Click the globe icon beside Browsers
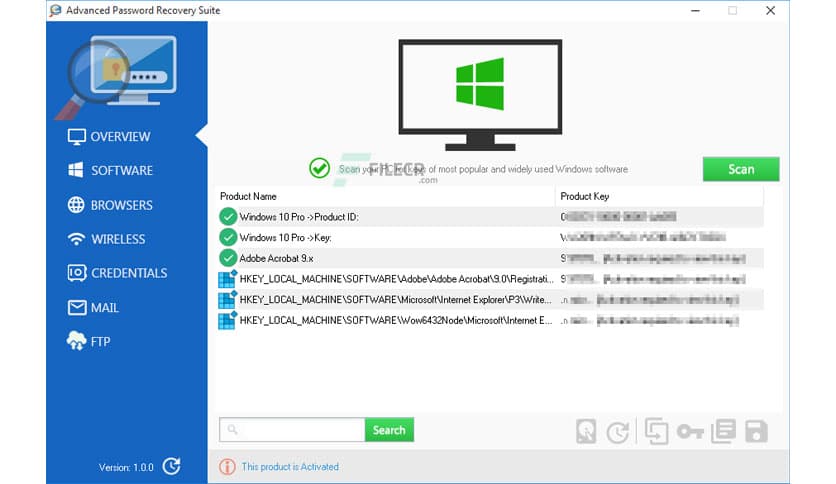 [76, 205]
